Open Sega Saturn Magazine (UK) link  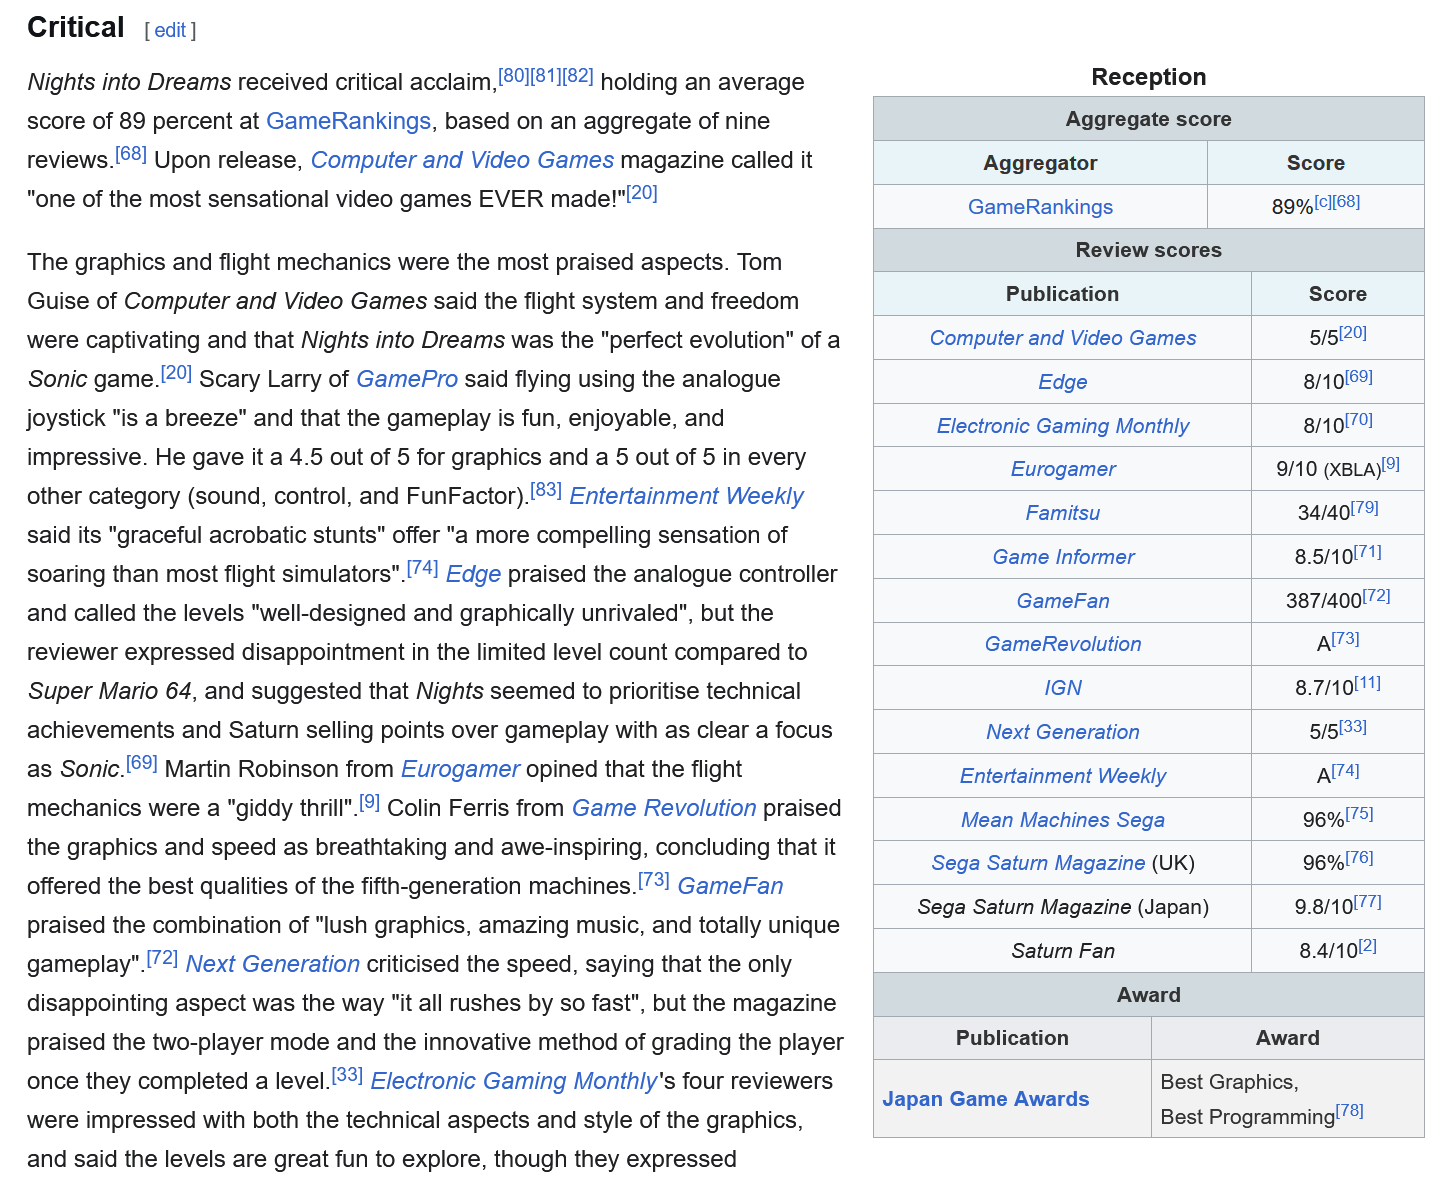click(1038, 863)
